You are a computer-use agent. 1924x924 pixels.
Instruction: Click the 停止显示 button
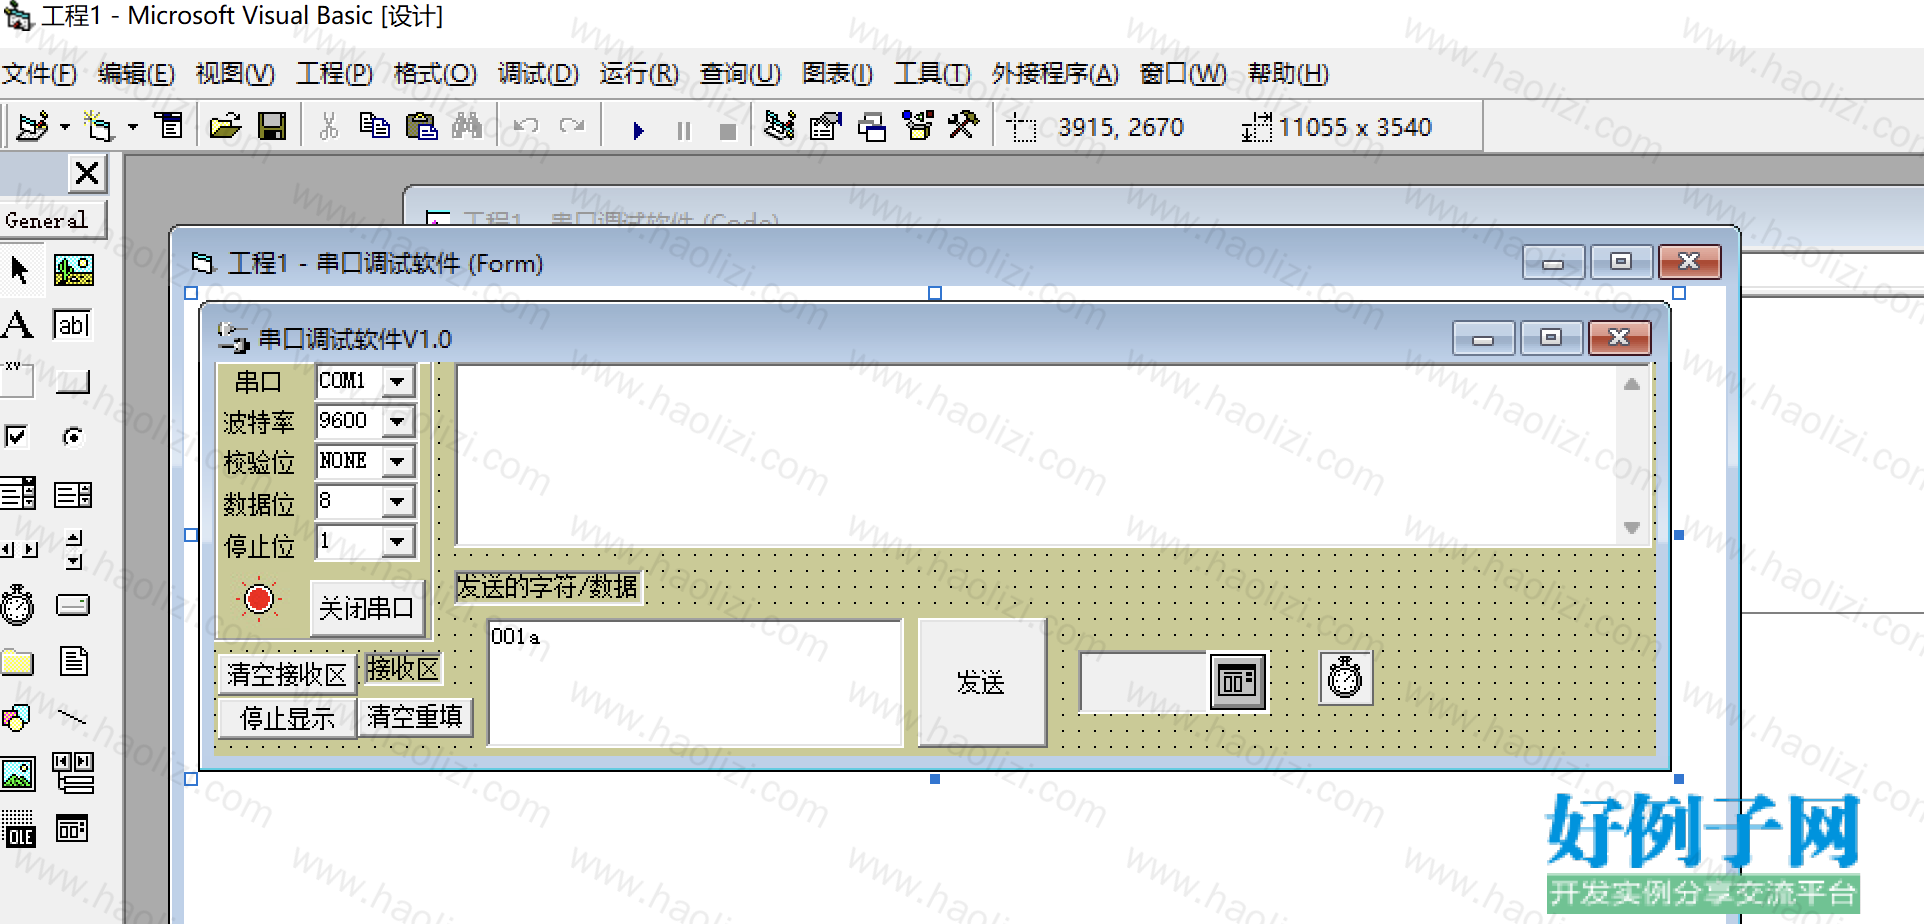tap(286, 718)
